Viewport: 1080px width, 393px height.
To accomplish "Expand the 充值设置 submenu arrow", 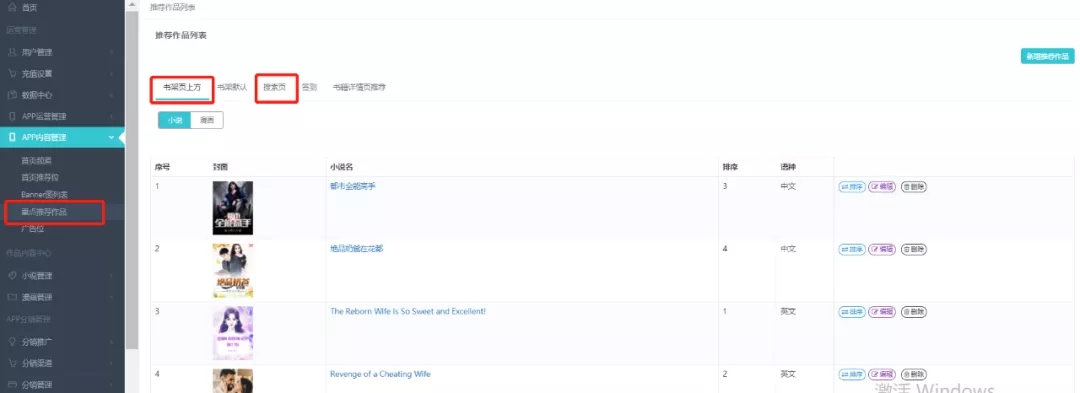I will pos(112,74).
